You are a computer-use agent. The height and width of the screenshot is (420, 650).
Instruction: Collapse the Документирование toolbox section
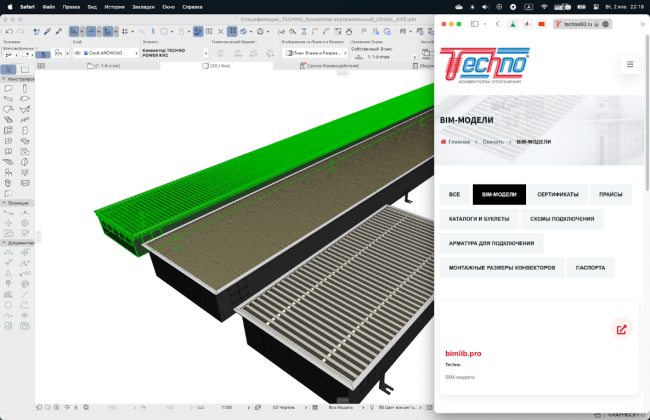pyautogui.click(x=4, y=242)
